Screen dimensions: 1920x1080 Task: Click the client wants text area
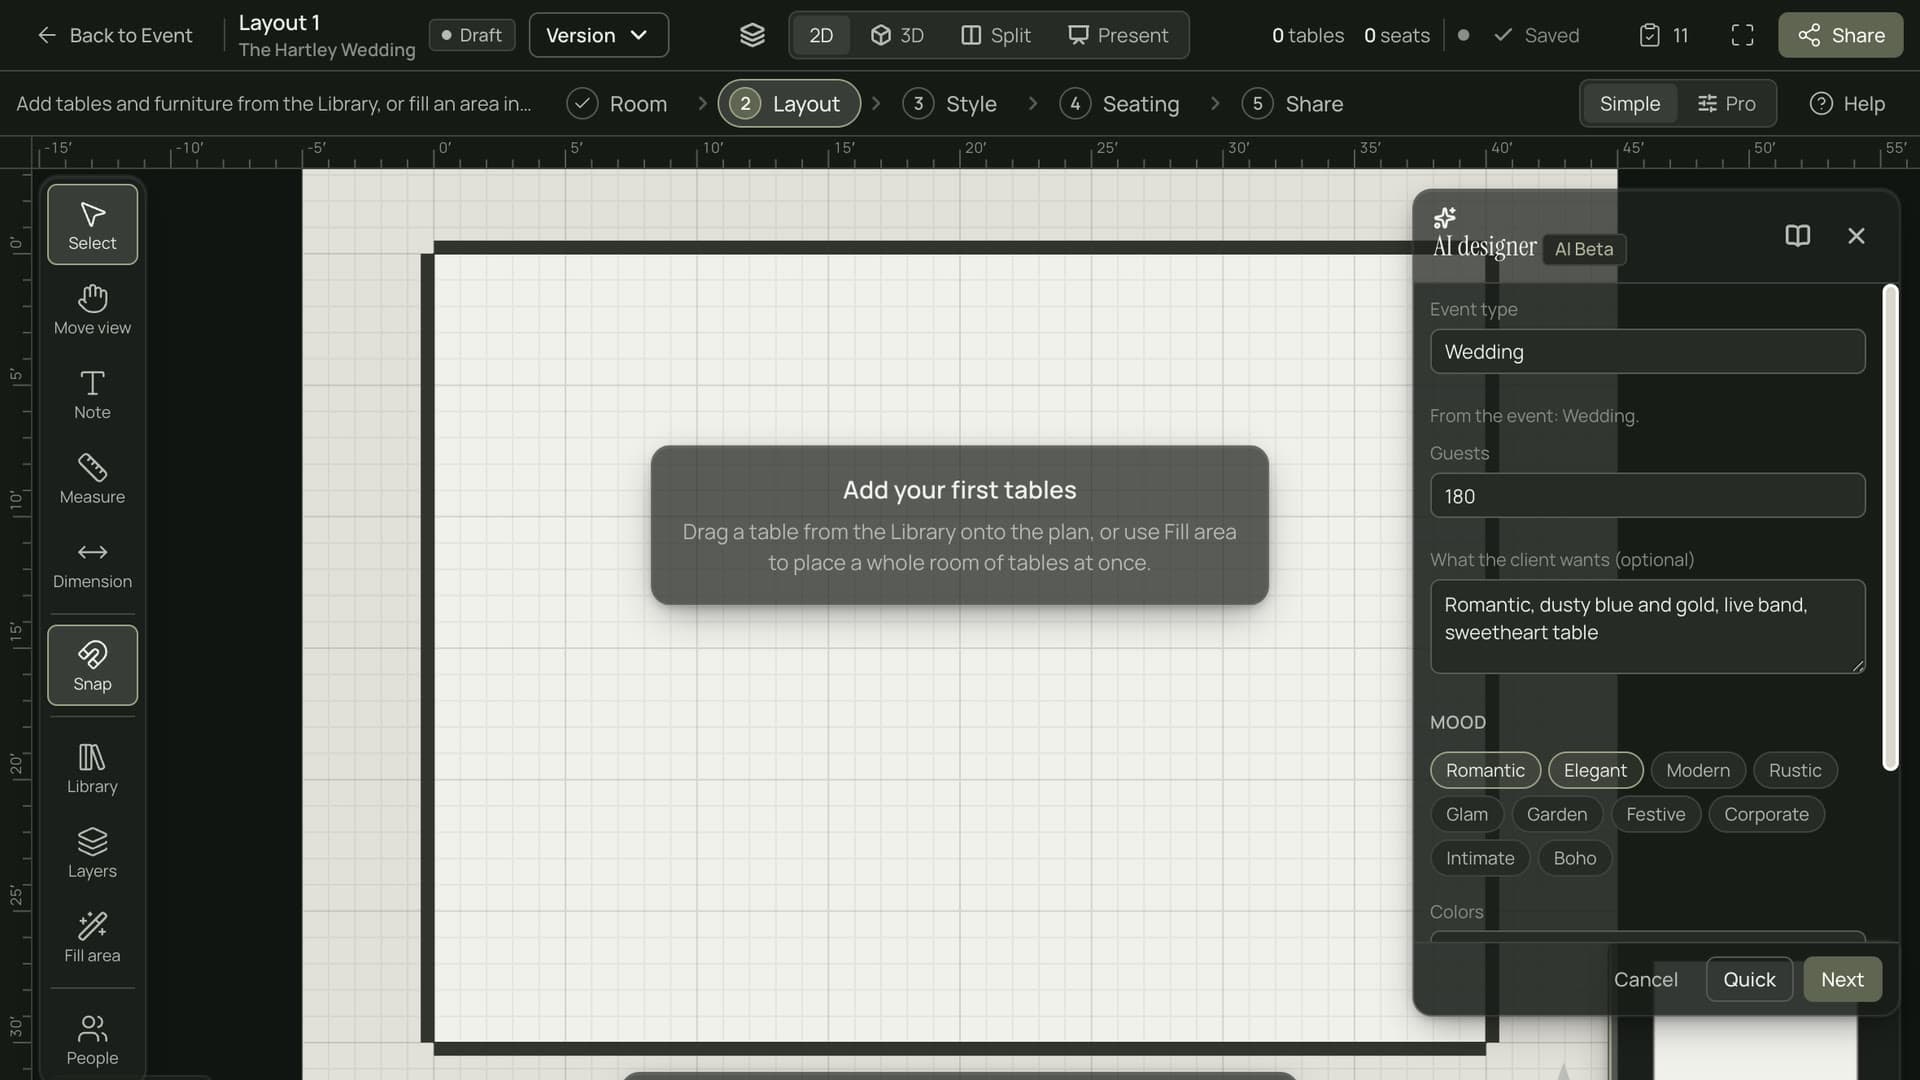tap(1647, 627)
